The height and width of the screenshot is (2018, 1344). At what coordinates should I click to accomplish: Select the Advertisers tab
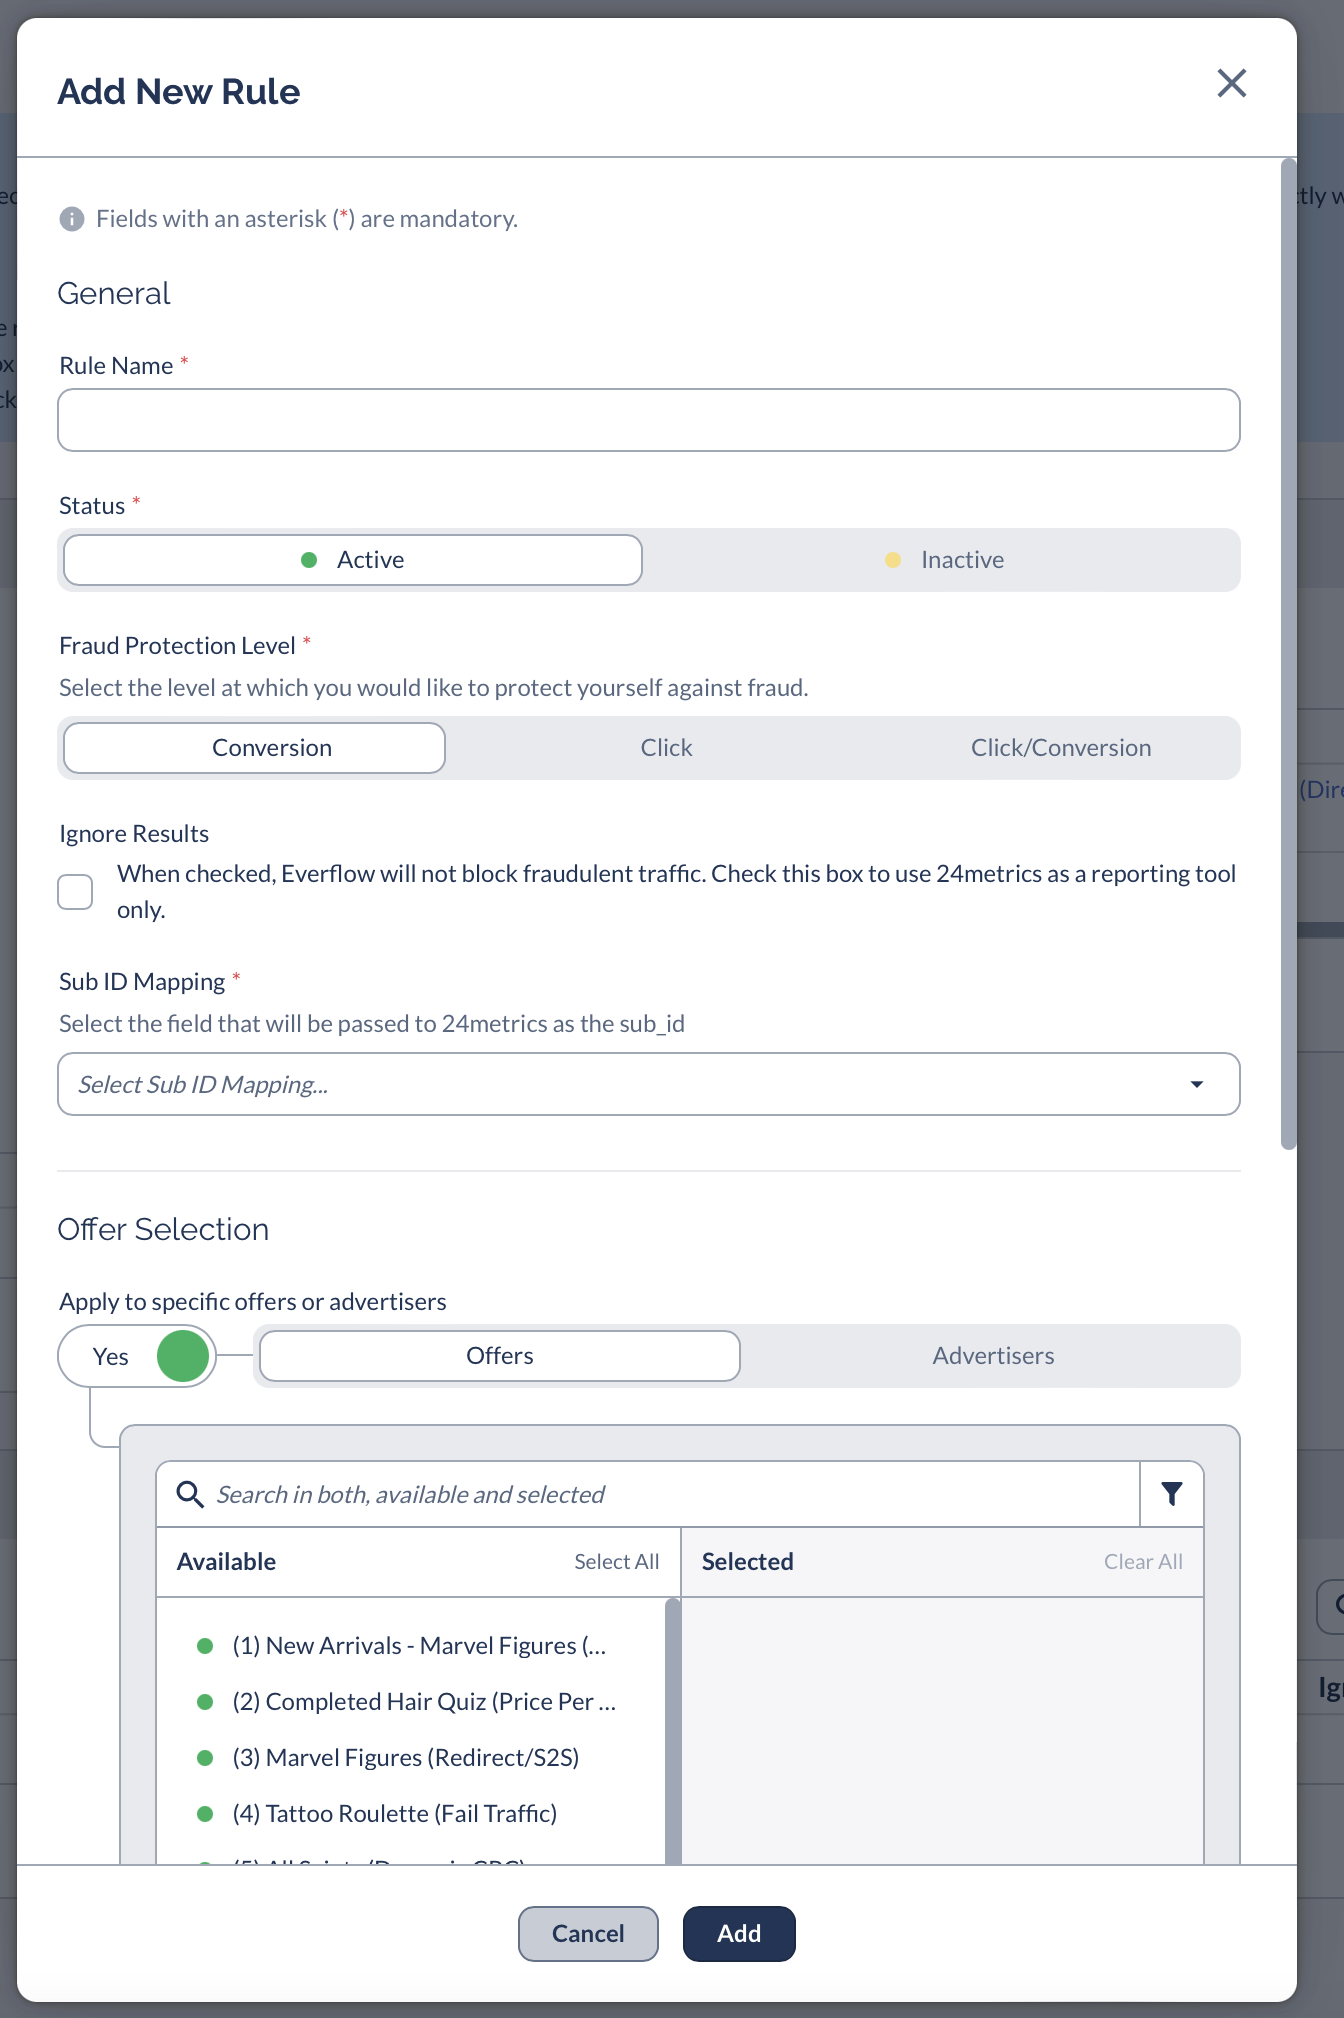[993, 1356]
